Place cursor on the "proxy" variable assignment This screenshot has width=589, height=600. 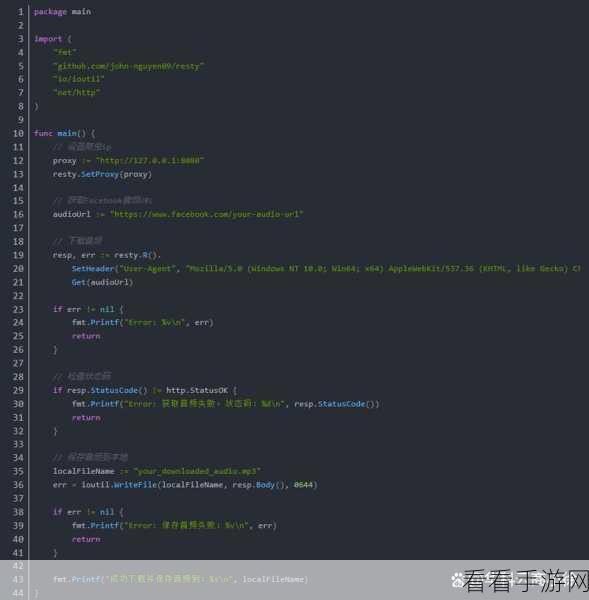click(x=64, y=161)
